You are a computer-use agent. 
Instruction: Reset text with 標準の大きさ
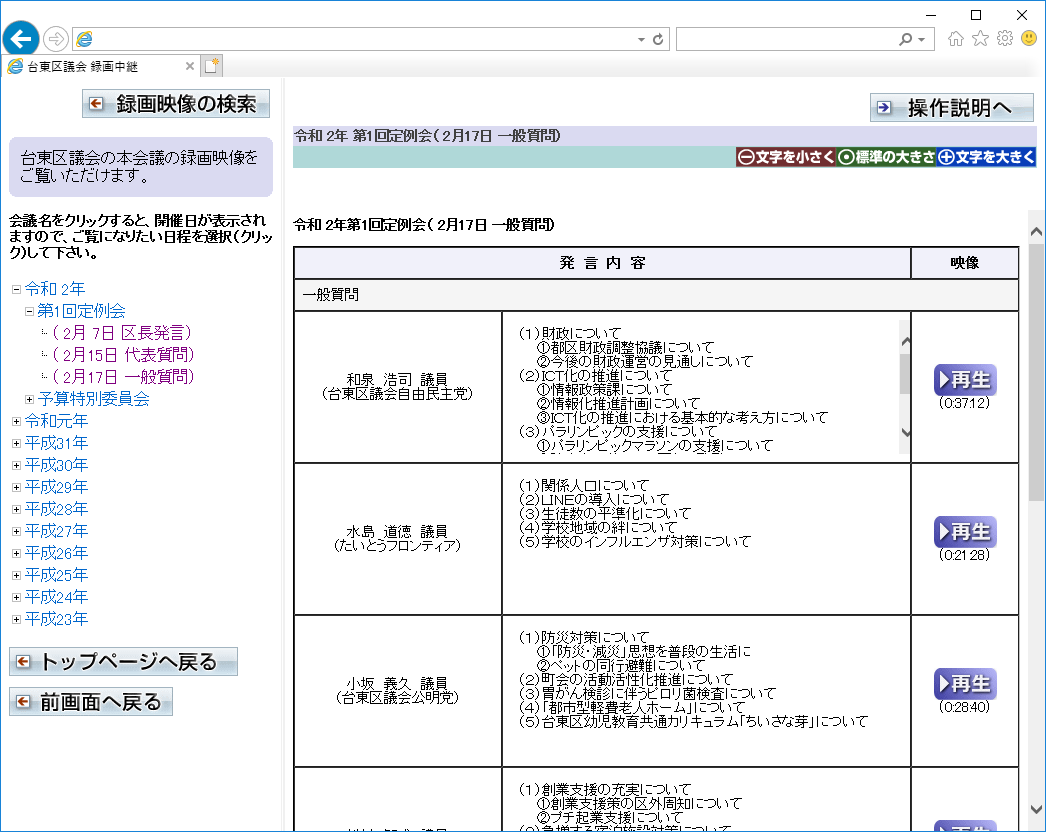(x=886, y=157)
